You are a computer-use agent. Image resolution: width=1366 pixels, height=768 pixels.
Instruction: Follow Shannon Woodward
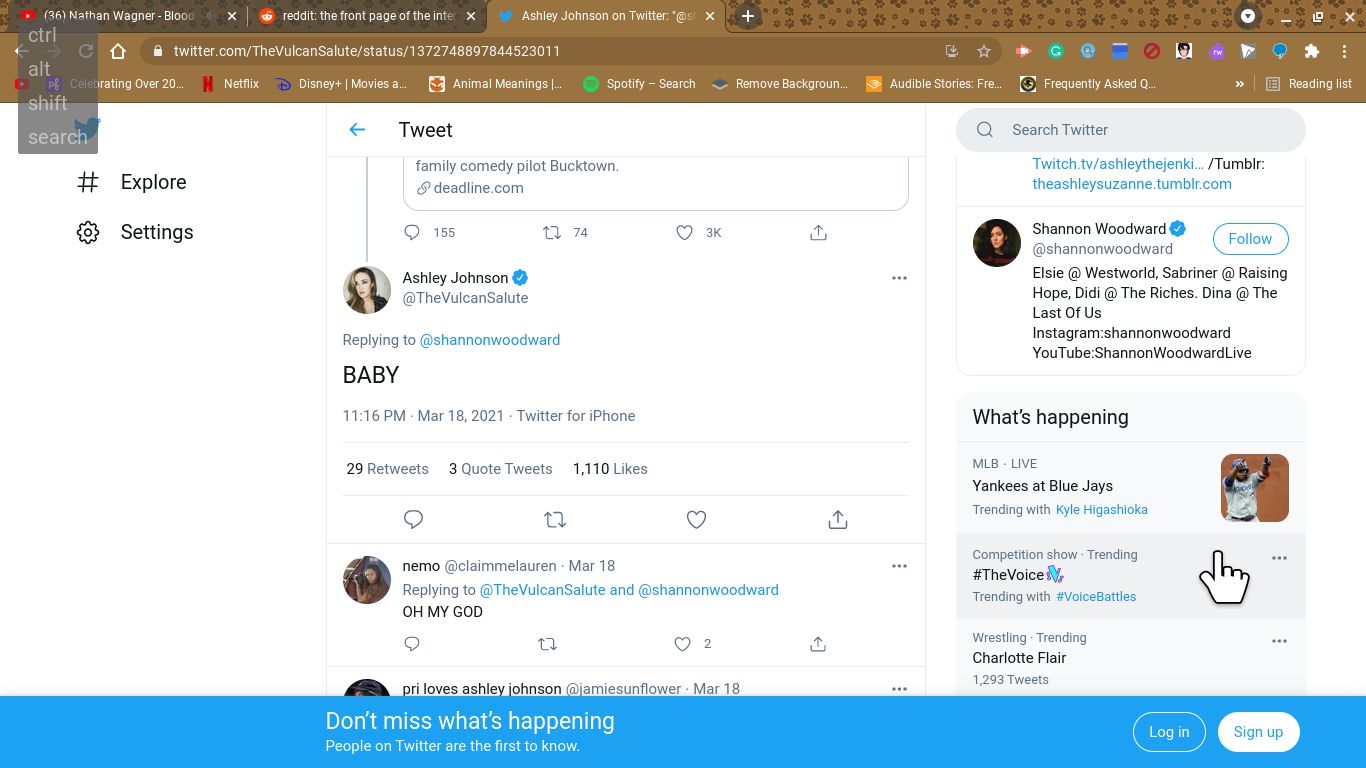tap(1250, 239)
